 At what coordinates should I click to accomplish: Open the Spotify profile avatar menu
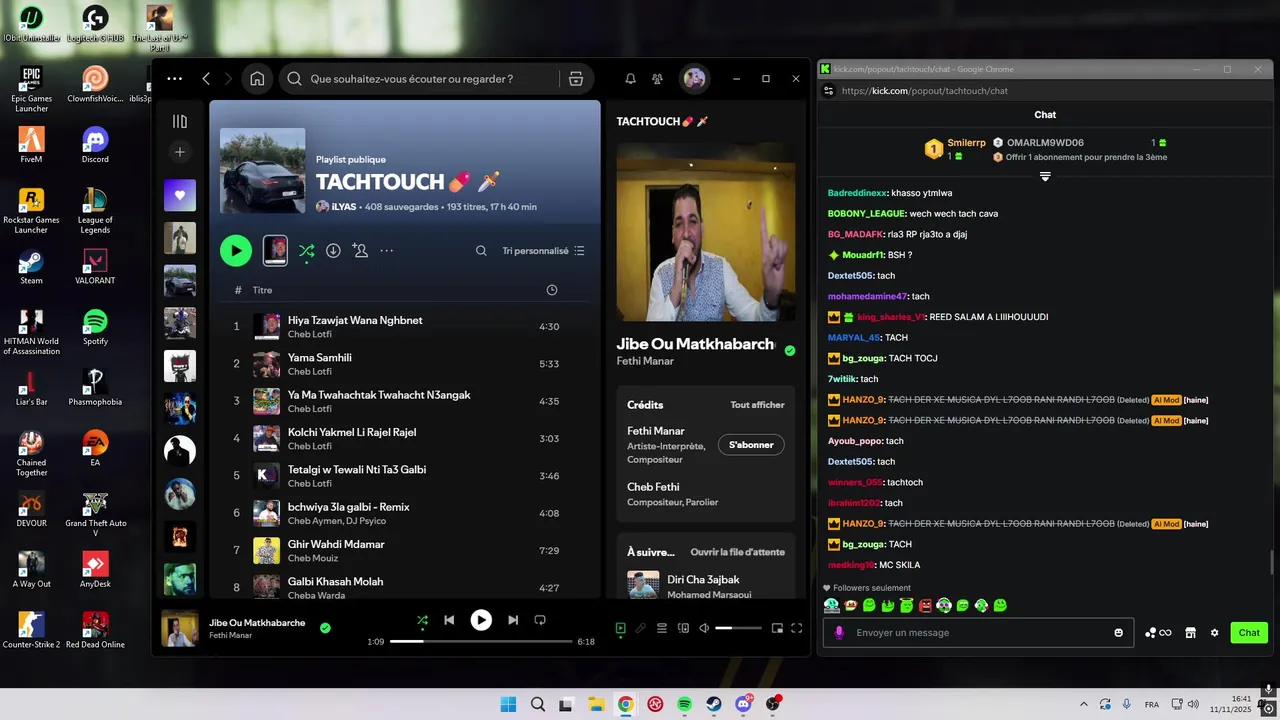point(694,79)
